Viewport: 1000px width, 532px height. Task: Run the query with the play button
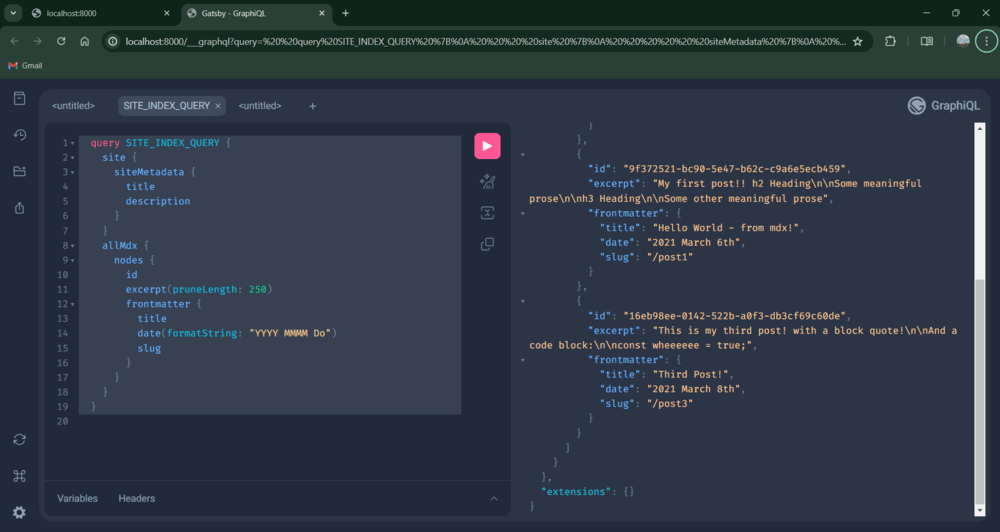(x=487, y=146)
